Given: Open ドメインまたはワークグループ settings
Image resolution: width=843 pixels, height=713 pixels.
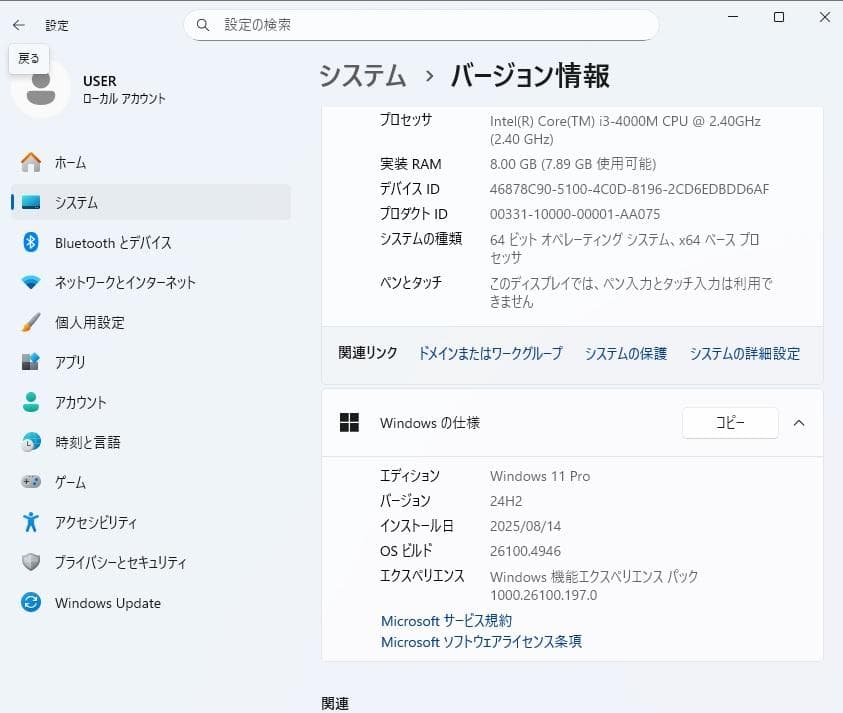Looking at the screenshot, I should [489, 353].
